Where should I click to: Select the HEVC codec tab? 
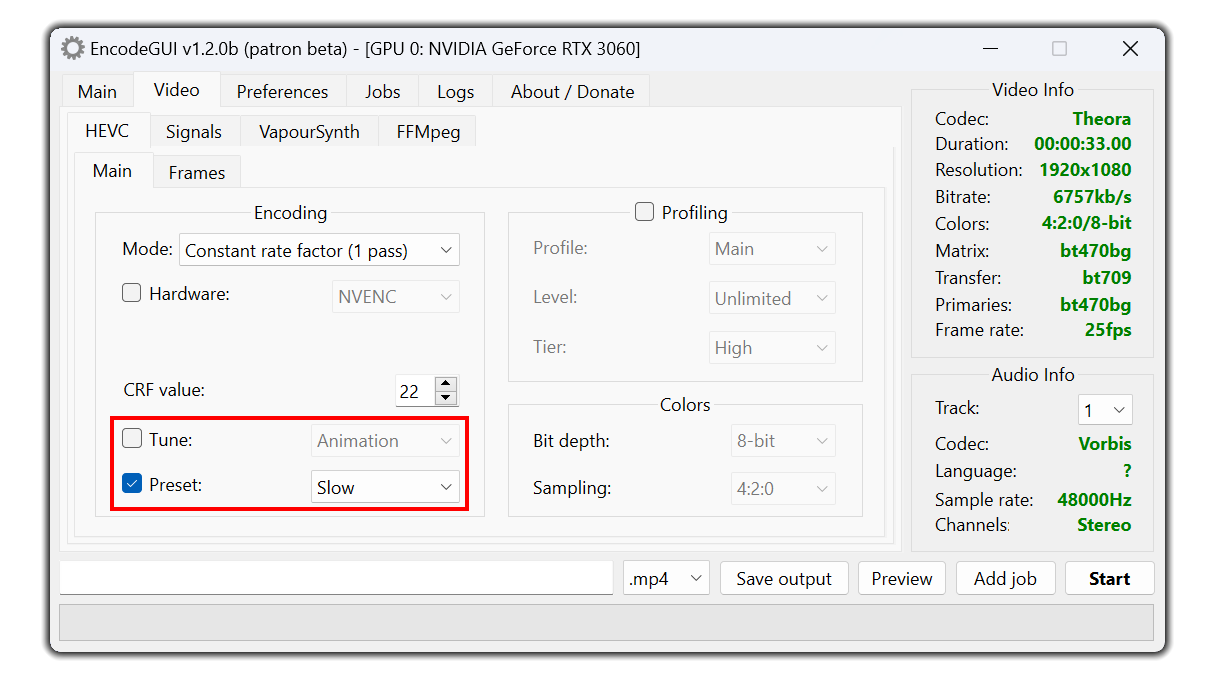107,131
